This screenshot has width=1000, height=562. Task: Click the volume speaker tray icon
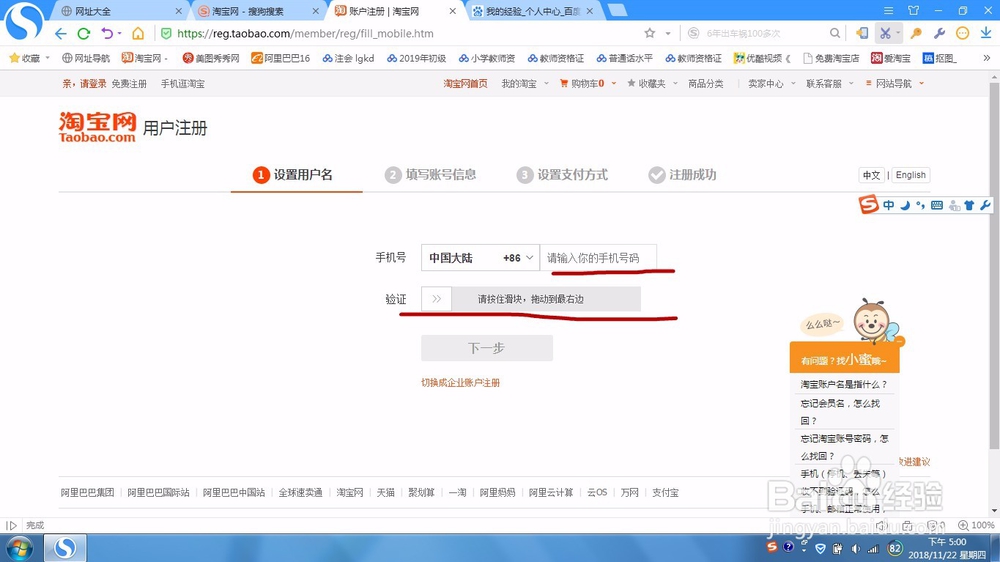pos(856,548)
